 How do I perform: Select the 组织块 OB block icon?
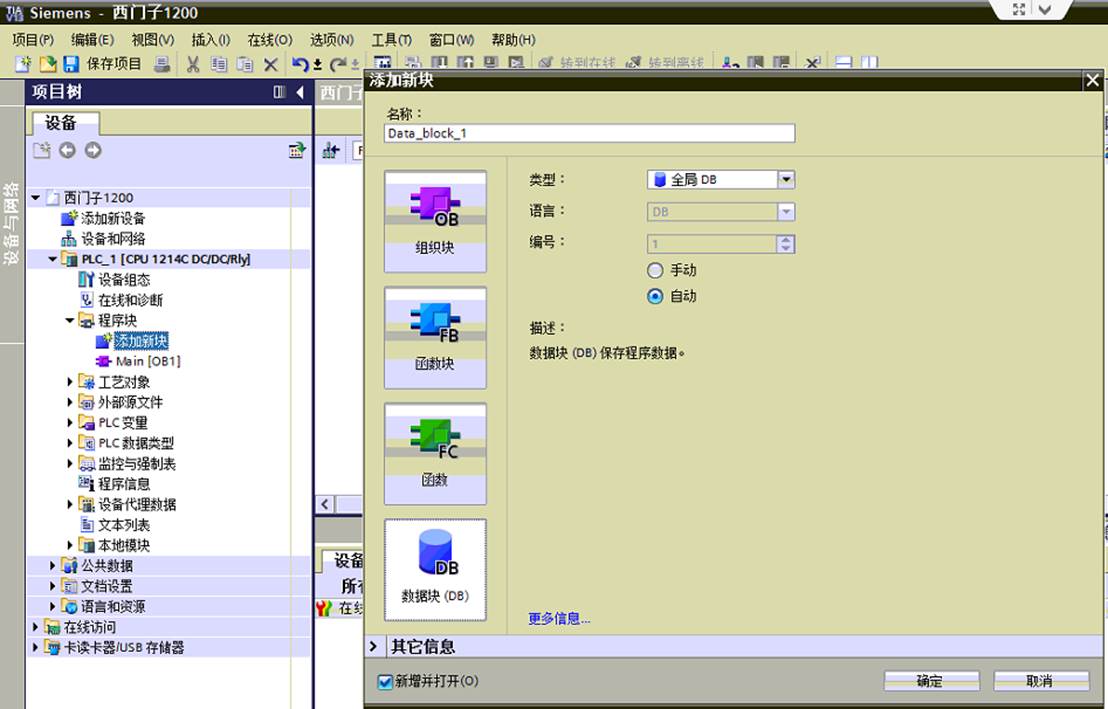click(435, 221)
